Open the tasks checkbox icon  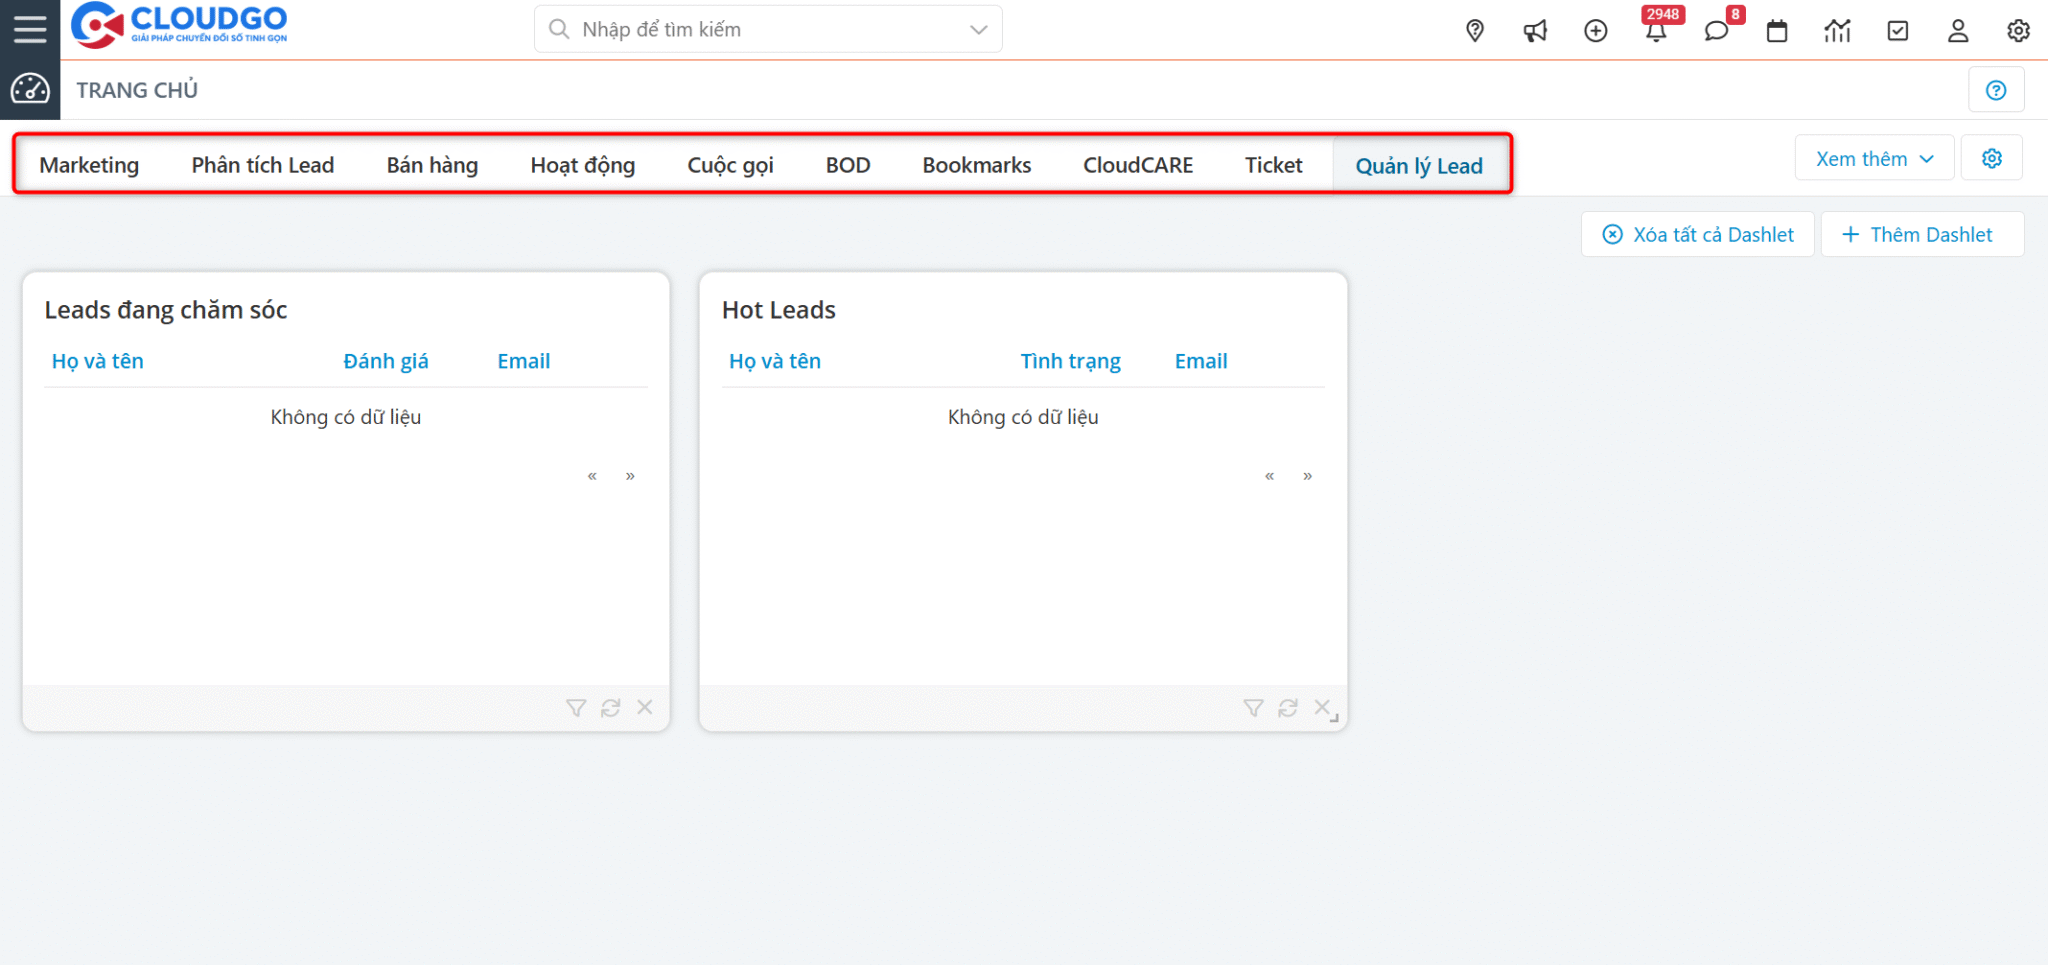[x=1898, y=31]
